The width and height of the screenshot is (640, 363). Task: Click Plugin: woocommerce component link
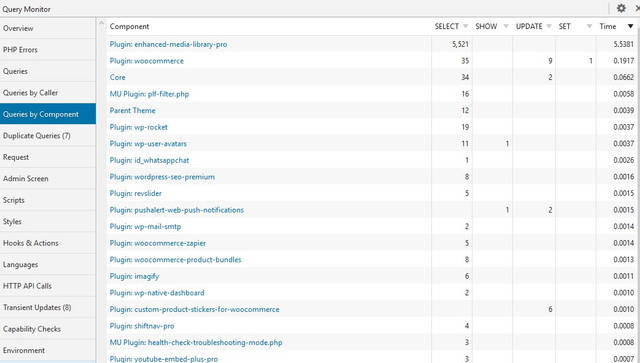point(147,61)
